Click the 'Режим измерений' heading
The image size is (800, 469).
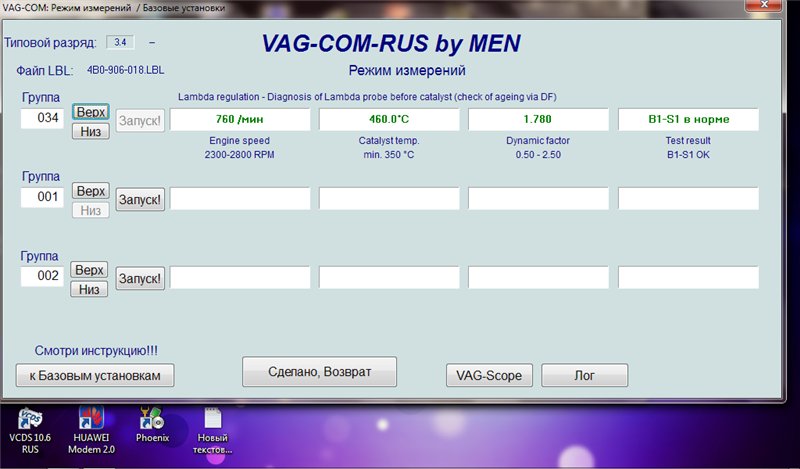(407, 70)
